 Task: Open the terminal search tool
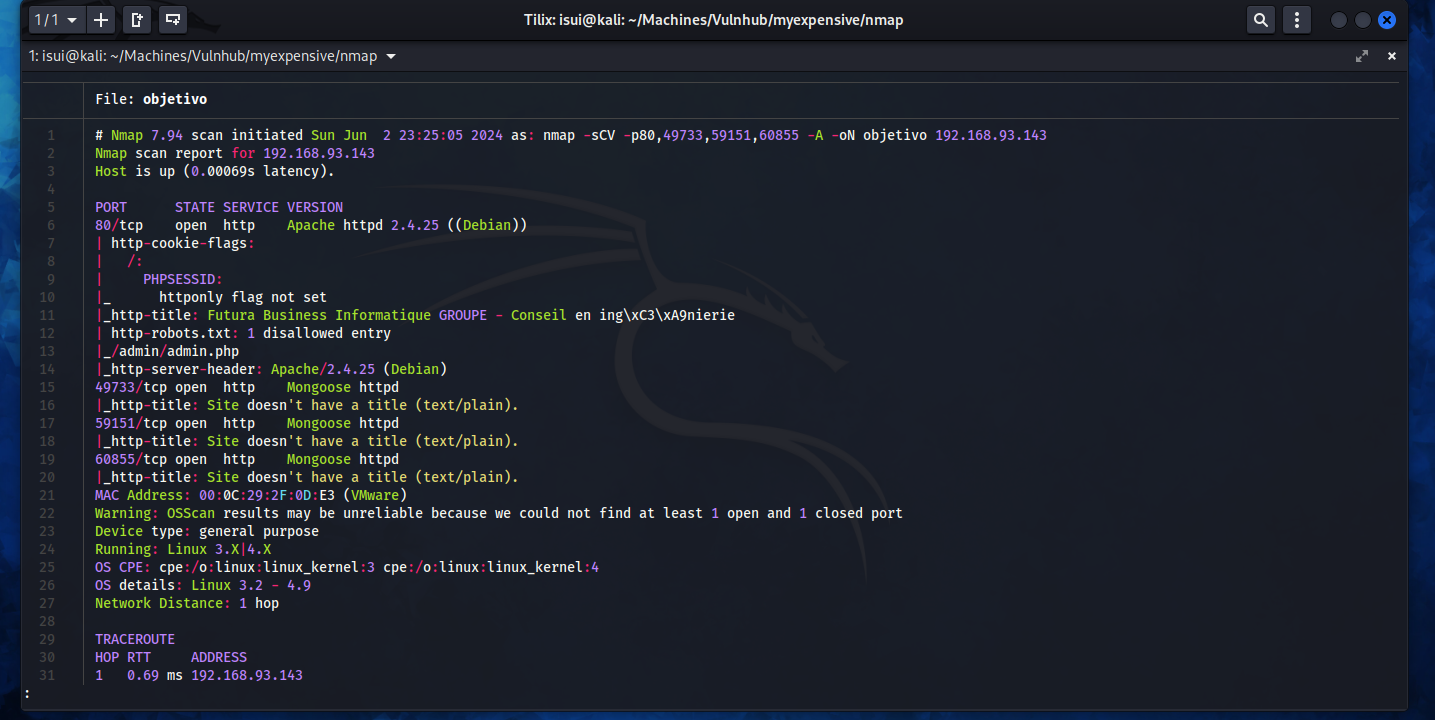tap(1261, 20)
